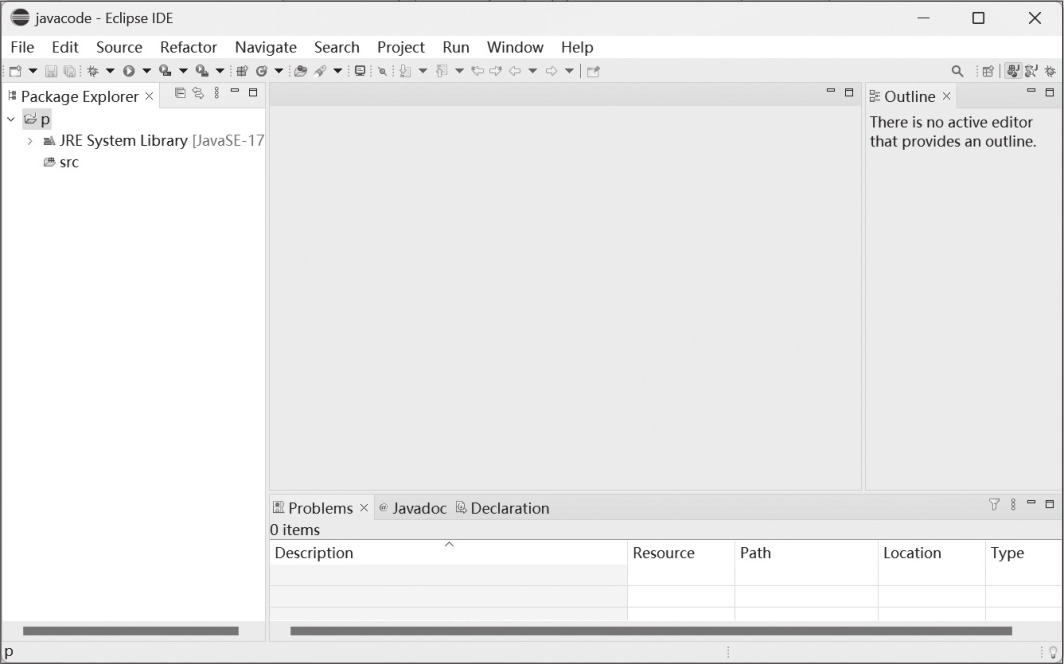This screenshot has height=664, width=1064.
Task: Select the src folder in Package Explorer
Action: [61, 162]
